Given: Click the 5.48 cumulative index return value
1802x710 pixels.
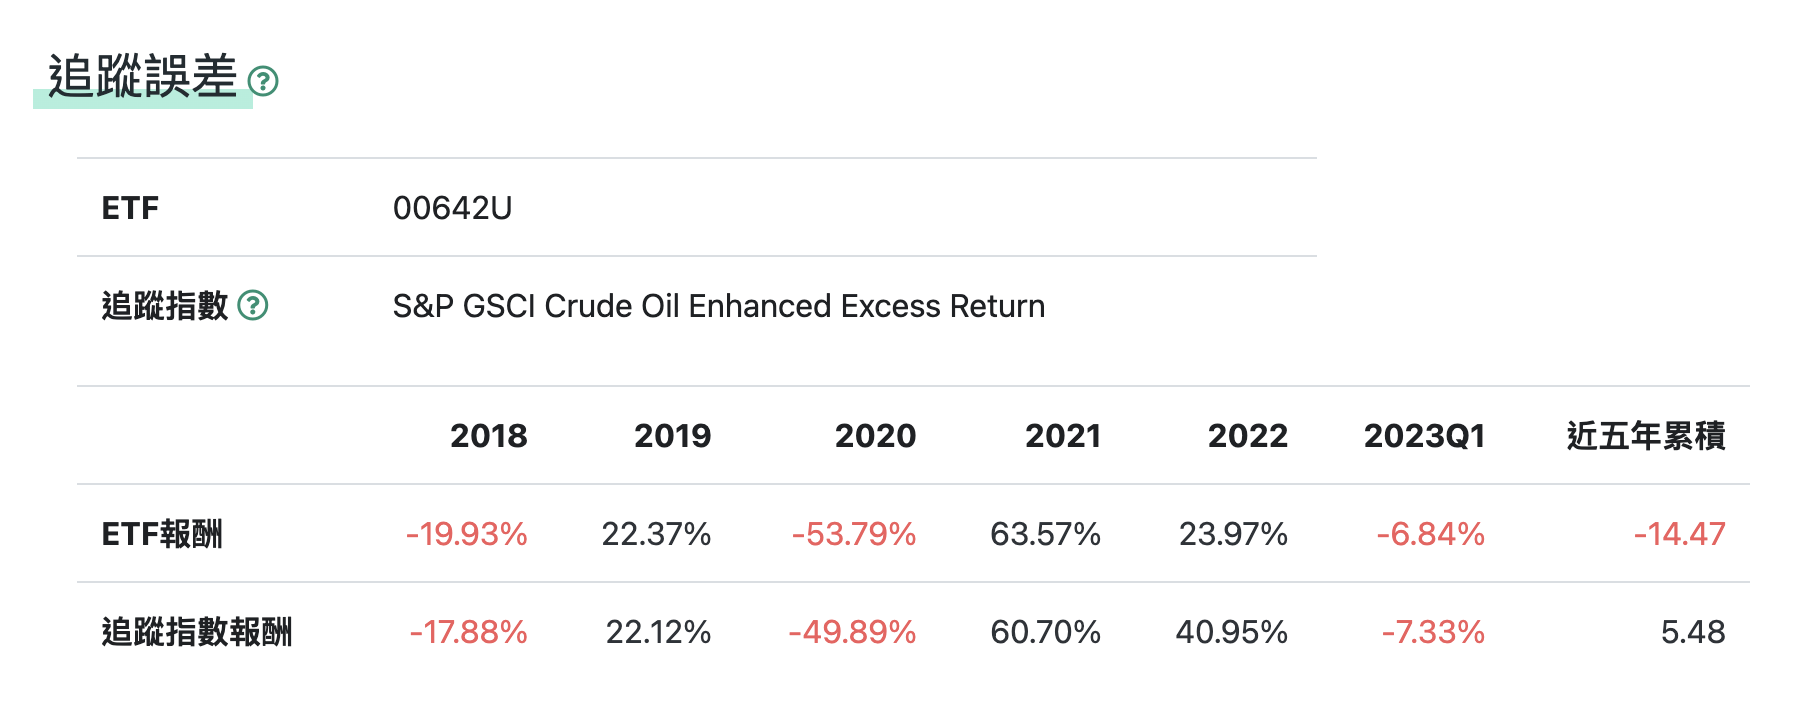Looking at the screenshot, I should point(1692,632).
